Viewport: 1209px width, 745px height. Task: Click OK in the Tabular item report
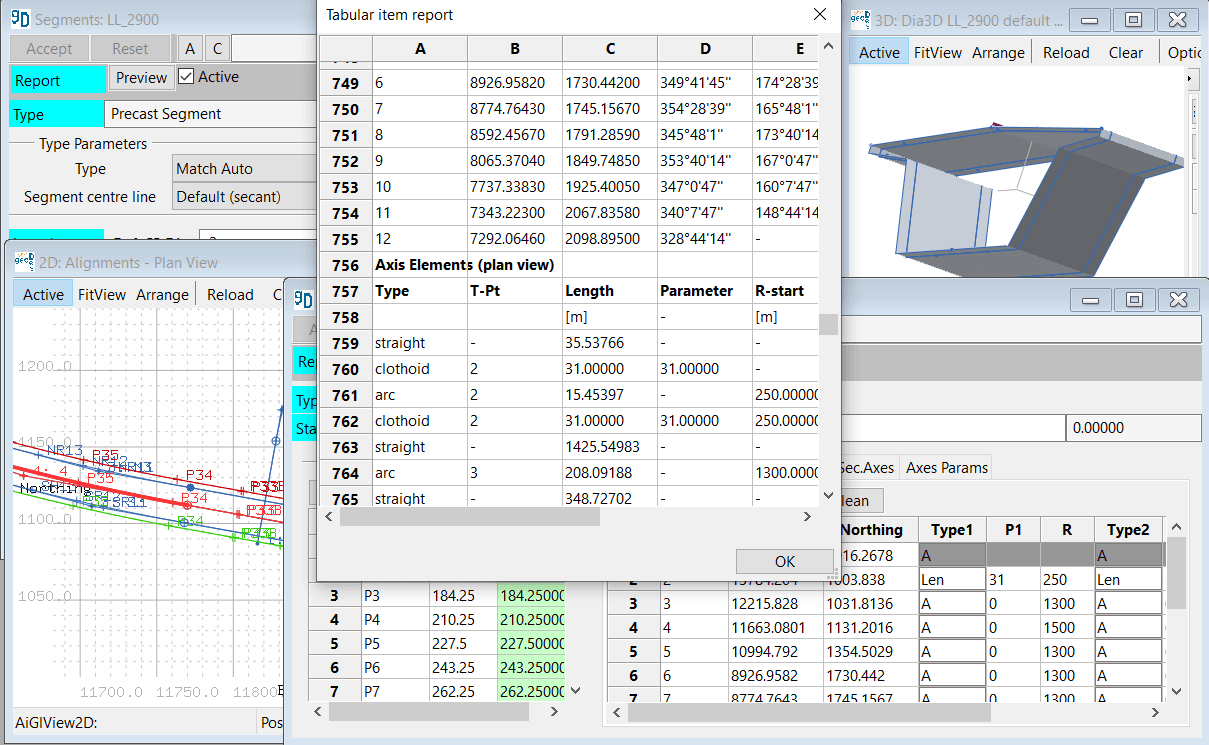784,561
